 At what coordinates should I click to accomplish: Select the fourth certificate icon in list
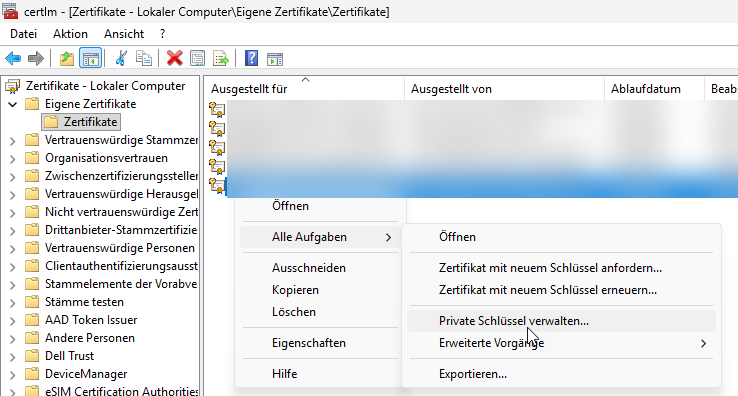coord(217,166)
